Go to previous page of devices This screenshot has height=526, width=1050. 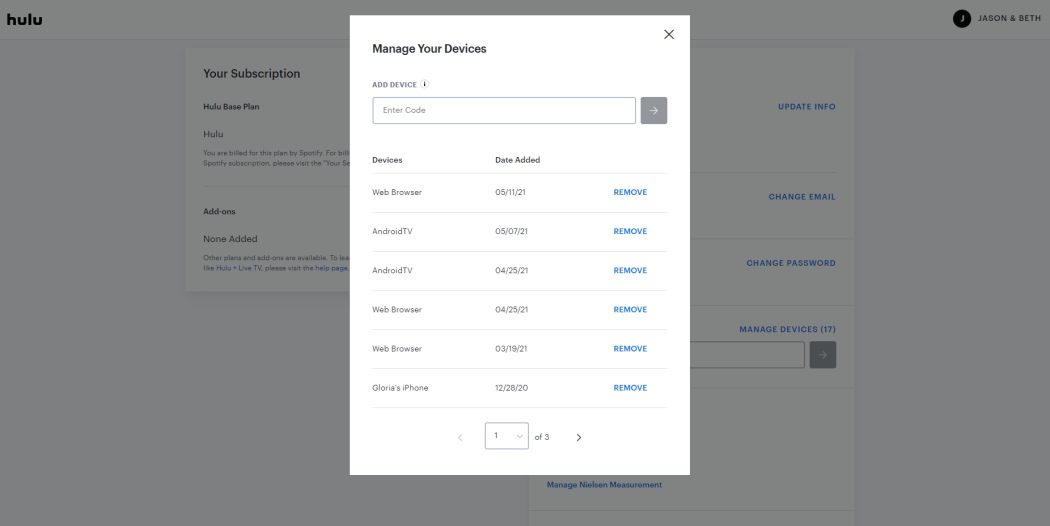click(x=460, y=437)
